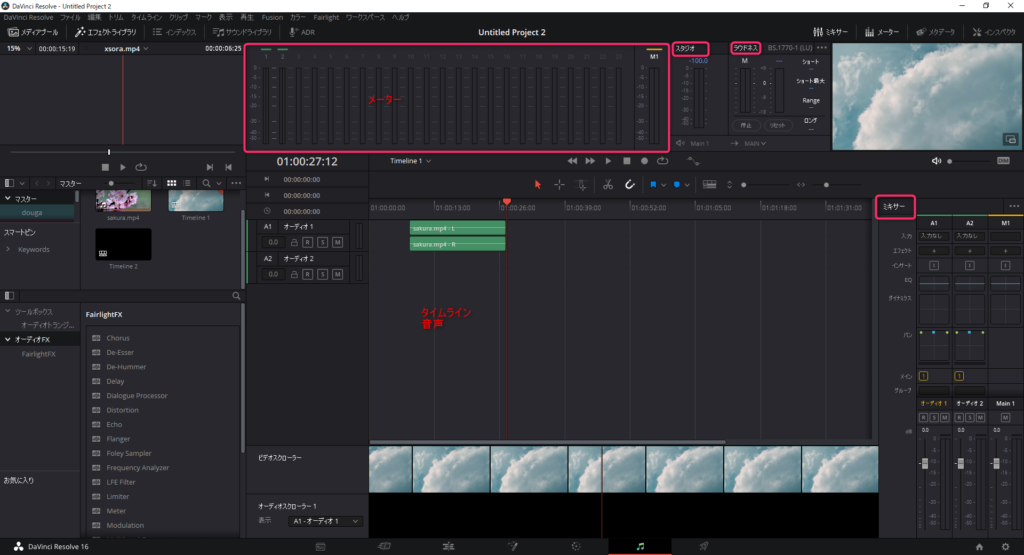Add a blue marker on the timeline
Screen dimensions: 1024x555
click(677, 185)
